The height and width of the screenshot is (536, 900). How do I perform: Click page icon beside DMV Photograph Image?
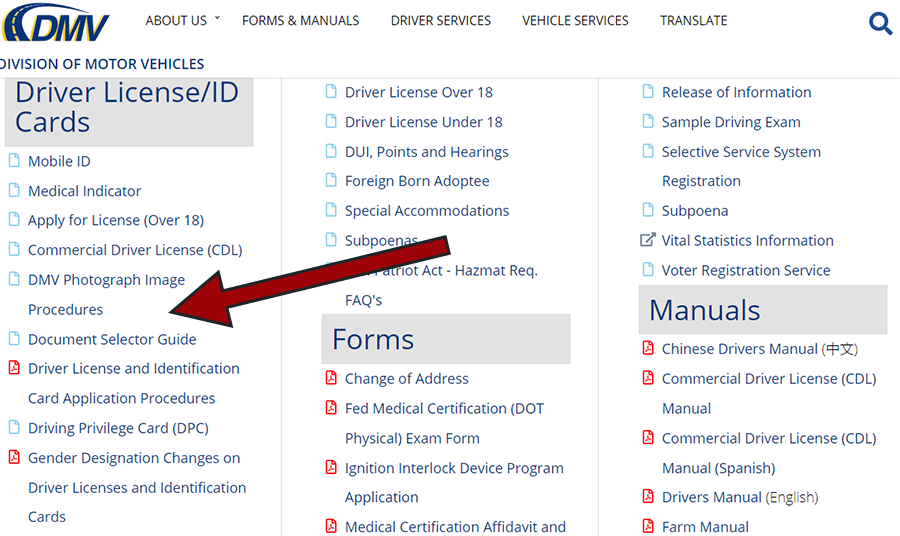coord(14,279)
